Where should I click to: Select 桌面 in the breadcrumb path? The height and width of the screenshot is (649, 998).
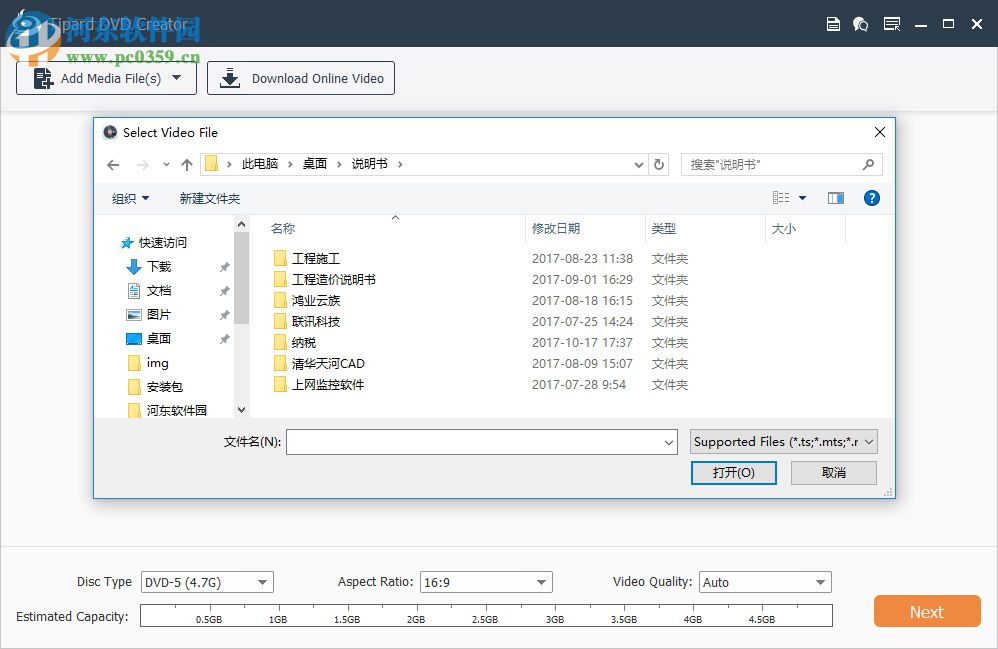314,164
